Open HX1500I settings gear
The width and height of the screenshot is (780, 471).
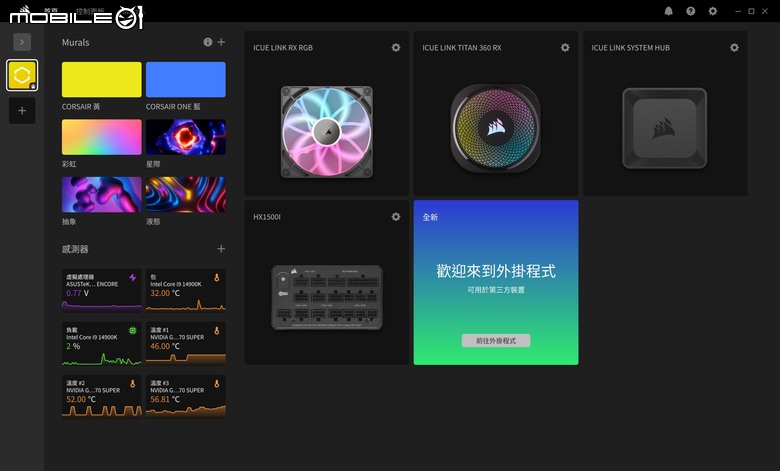pos(395,217)
